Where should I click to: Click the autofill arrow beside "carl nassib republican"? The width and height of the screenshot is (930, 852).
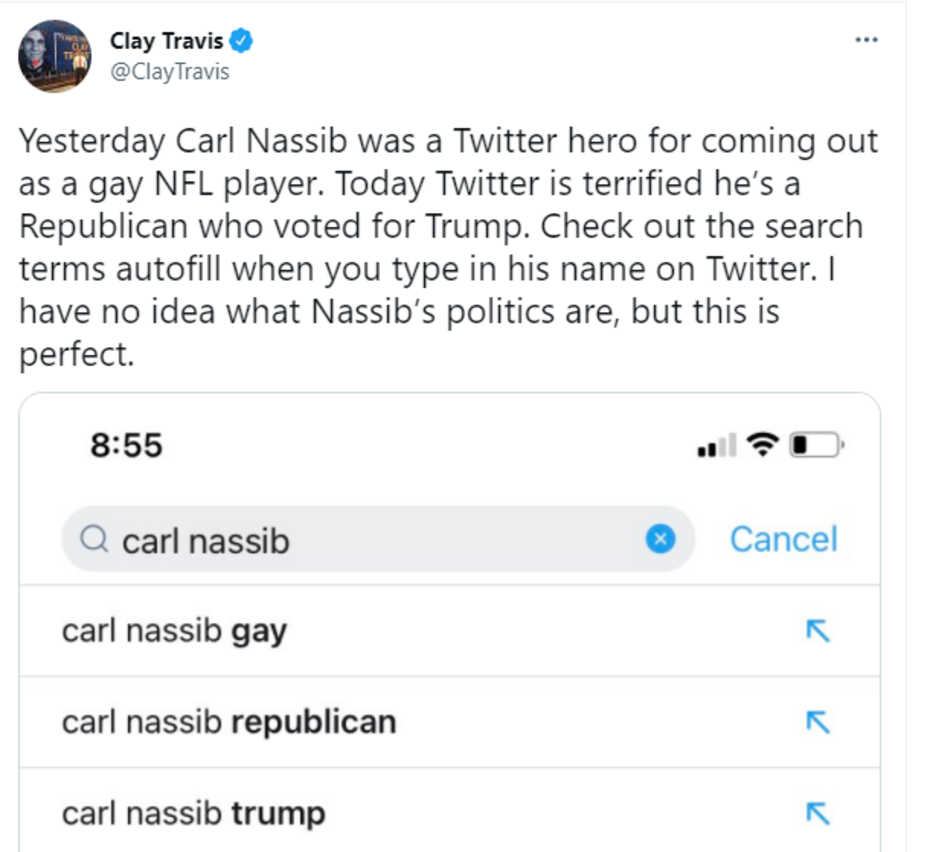click(x=818, y=723)
